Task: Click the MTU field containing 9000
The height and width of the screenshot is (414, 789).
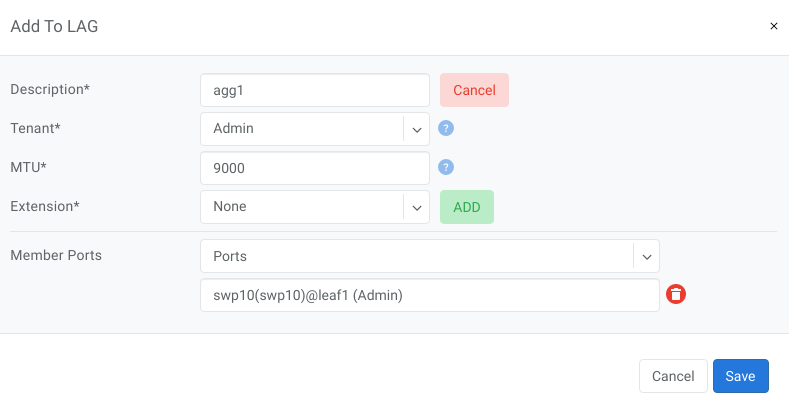Action: point(314,168)
